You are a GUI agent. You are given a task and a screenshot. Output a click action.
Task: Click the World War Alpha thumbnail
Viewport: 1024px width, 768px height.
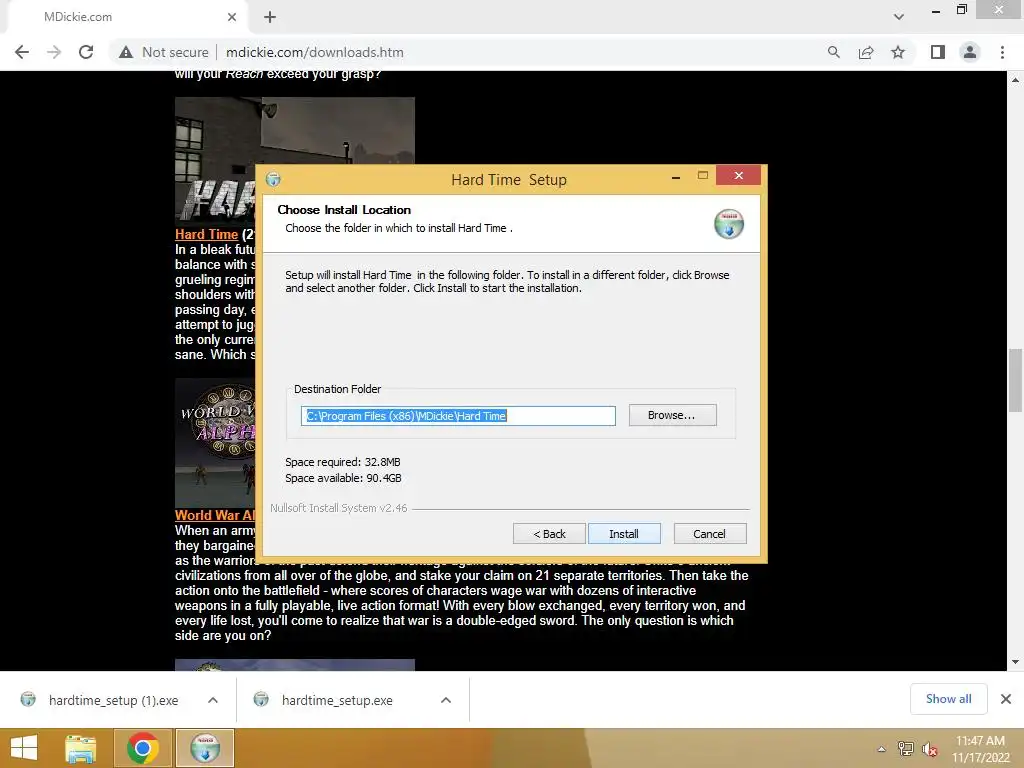click(215, 442)
